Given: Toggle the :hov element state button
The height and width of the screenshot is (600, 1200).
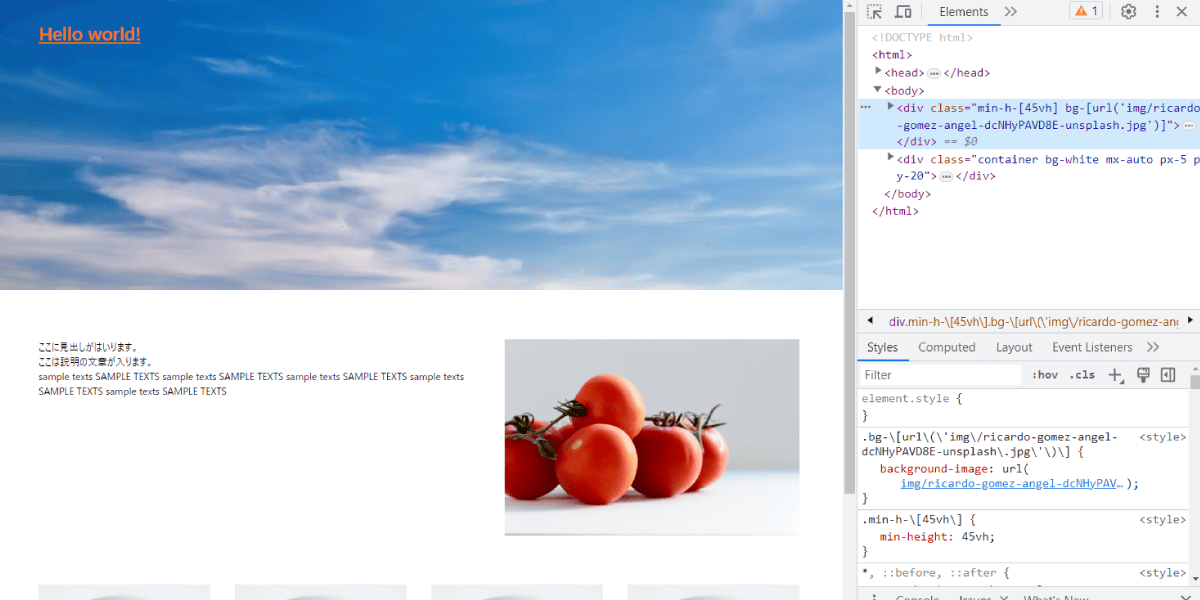Looking at the screenshot, I should (x=1045, y=375).
